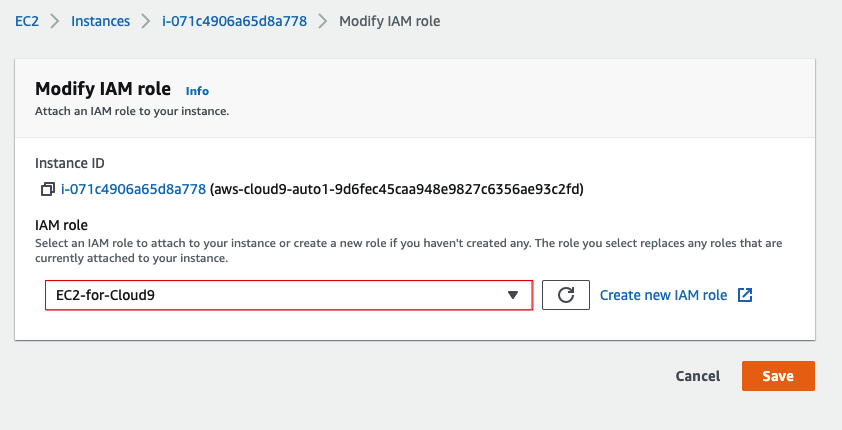
Task: Save the IAM role change
Action: coord(778,376)
